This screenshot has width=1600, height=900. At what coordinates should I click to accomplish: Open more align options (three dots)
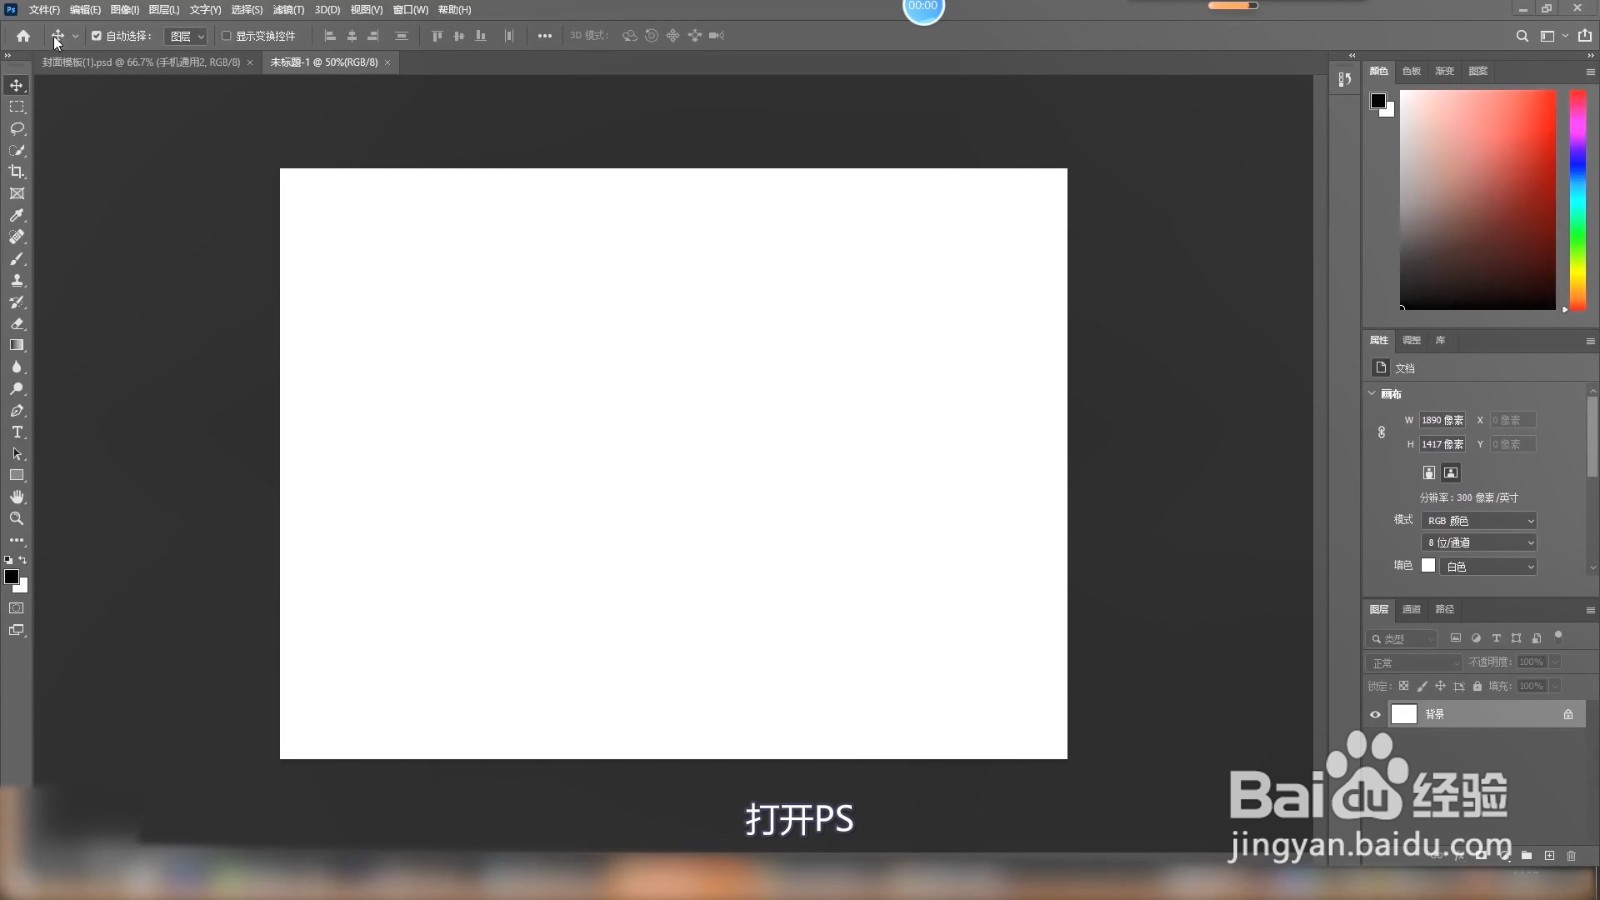pyautogui.click(x=545, y=36)
